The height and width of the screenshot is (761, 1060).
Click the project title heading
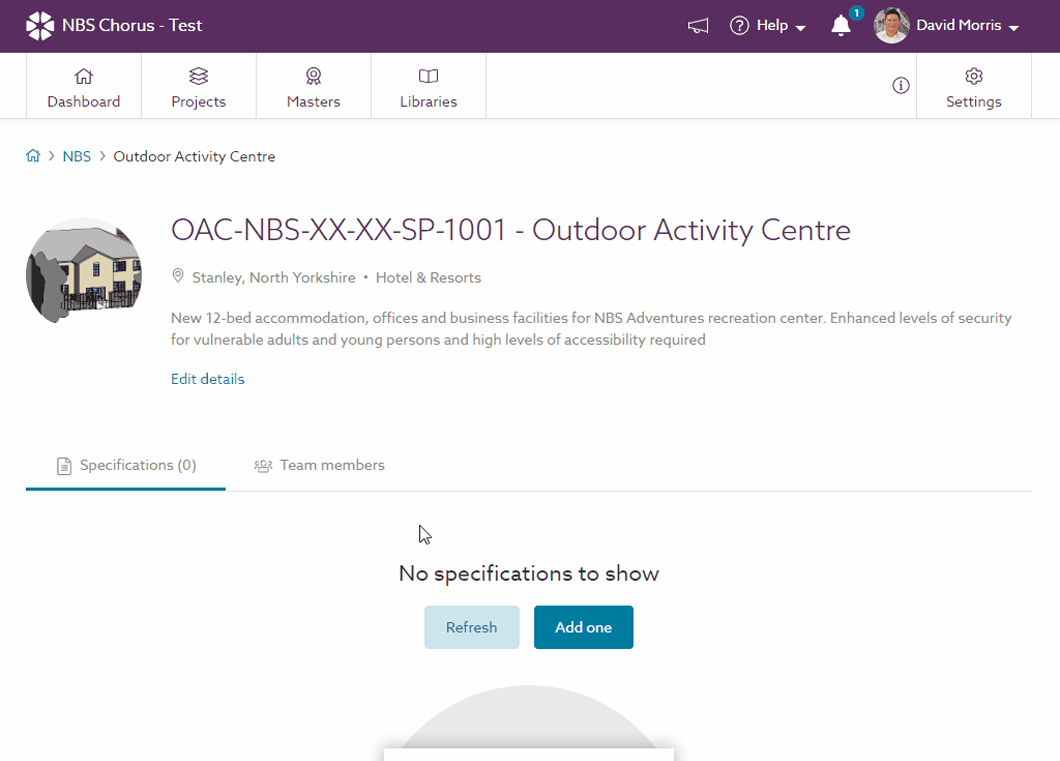pos(510,230)
